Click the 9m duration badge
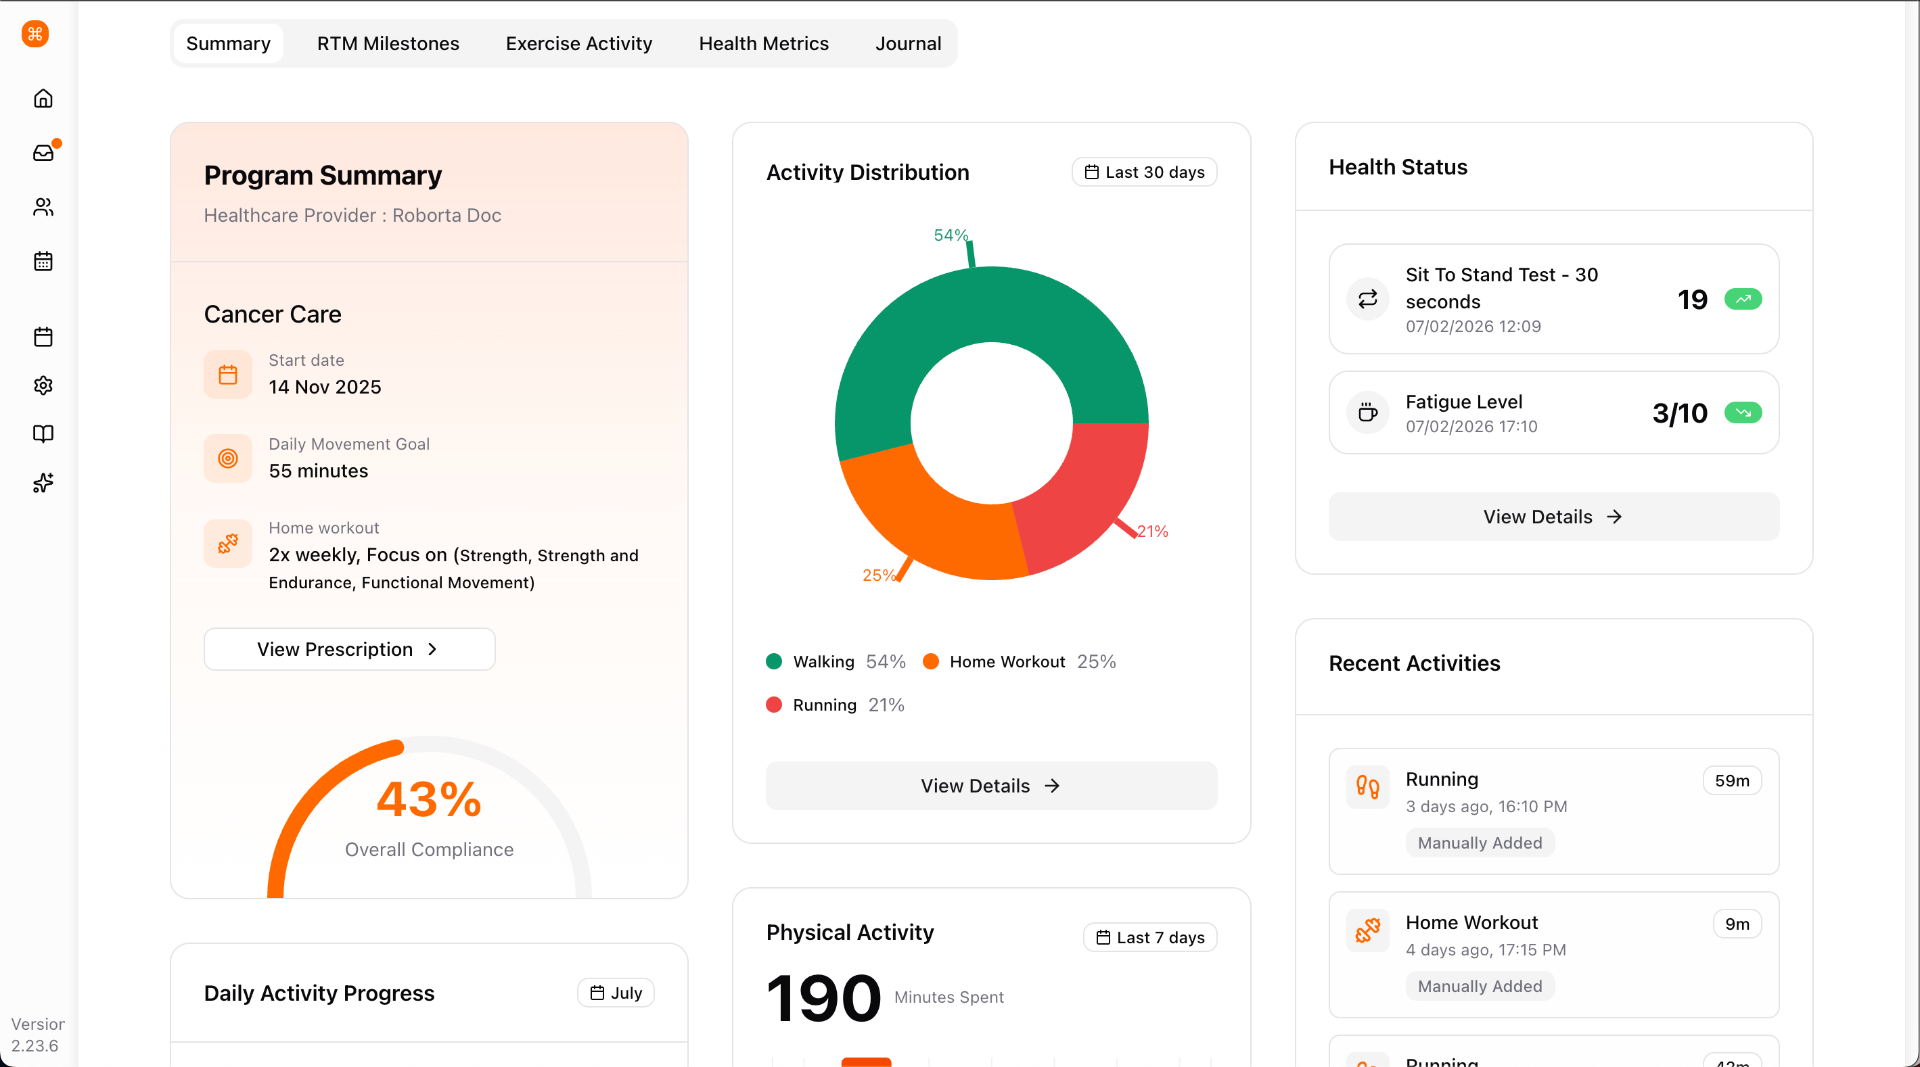 pos(1737,924)
